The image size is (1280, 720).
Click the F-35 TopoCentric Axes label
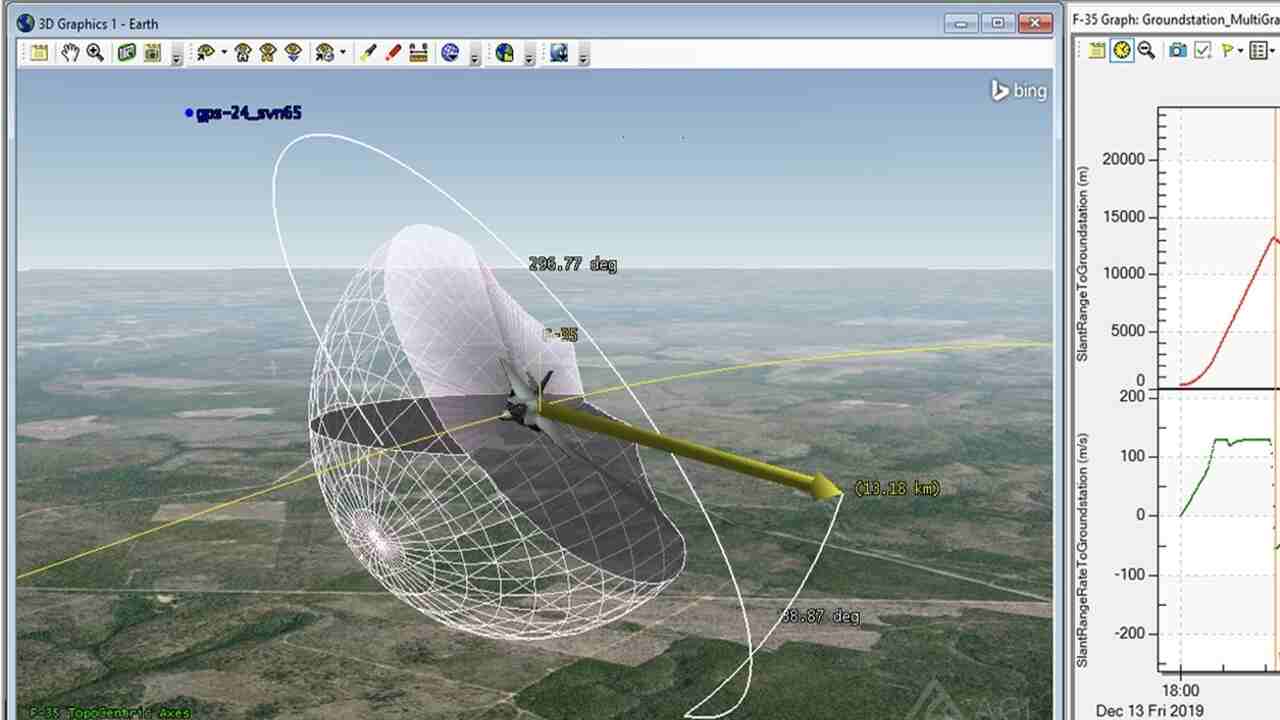click(110, 713)
